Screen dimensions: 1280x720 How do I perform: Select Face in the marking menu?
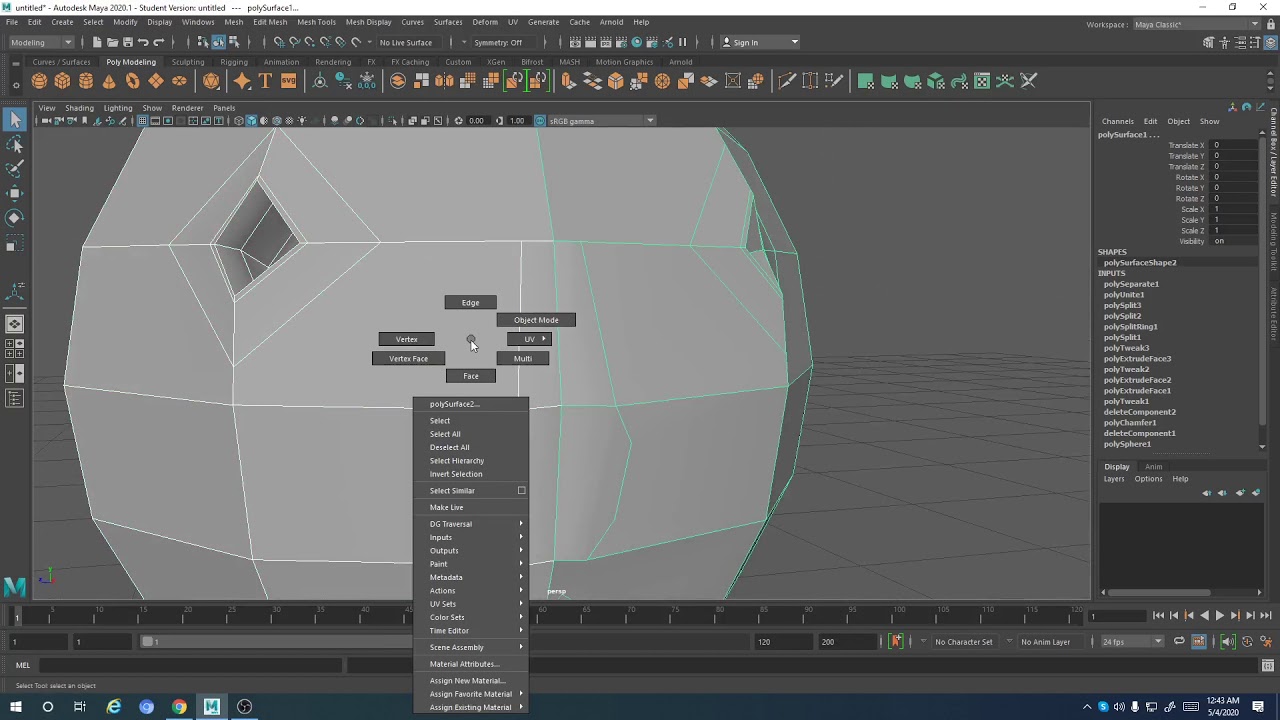tap(471, 376)
